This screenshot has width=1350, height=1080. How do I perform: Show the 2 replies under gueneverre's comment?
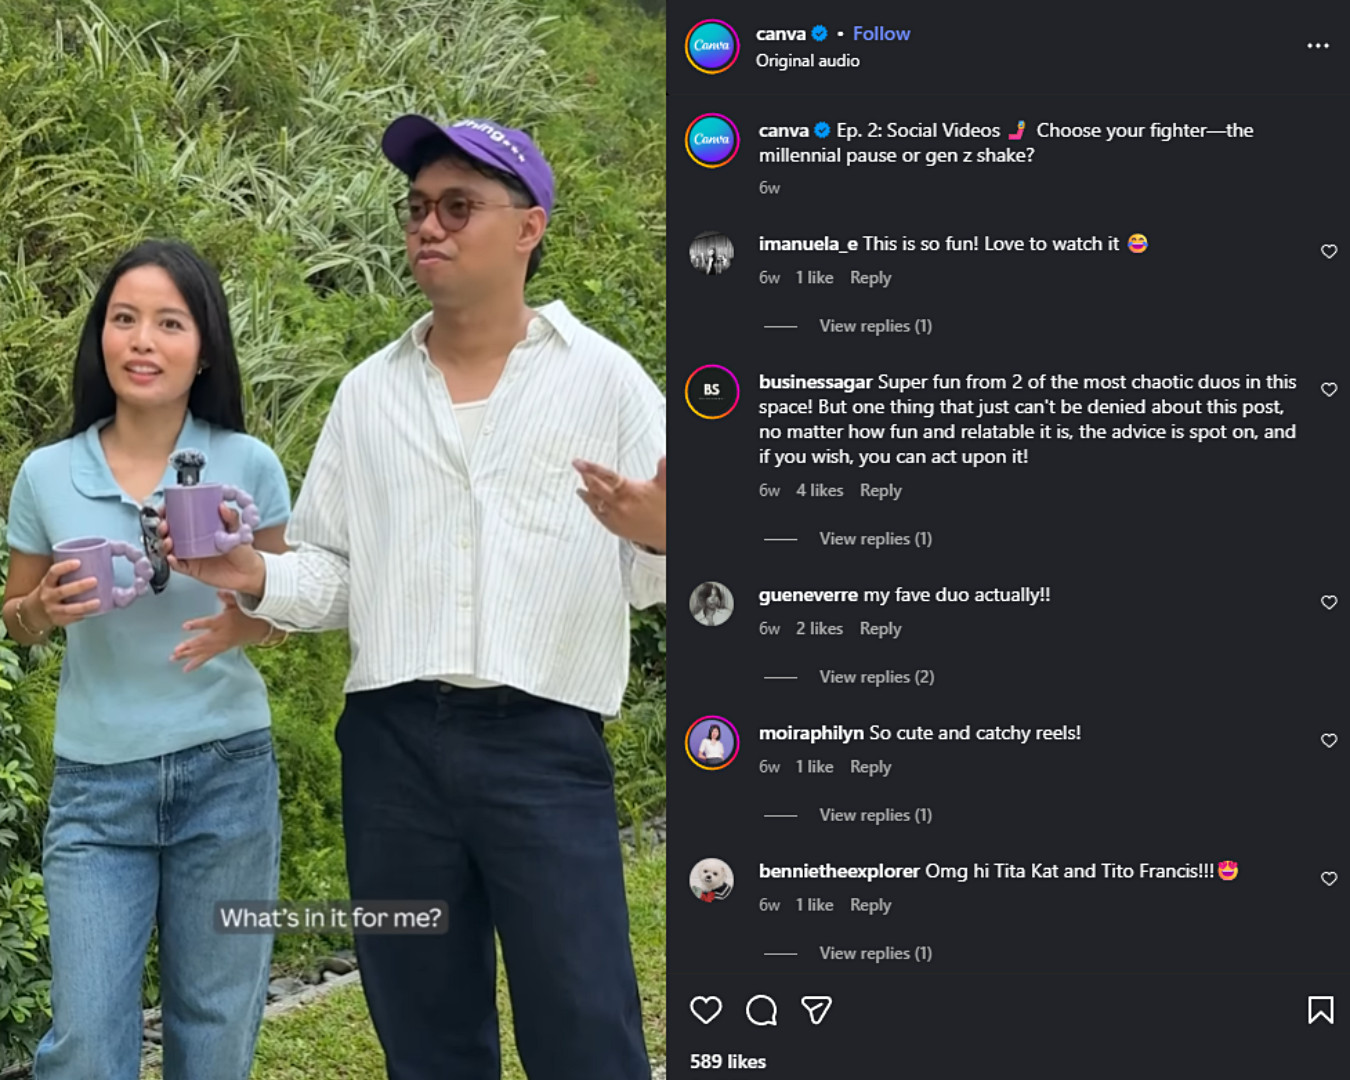(x=876, y=676)
